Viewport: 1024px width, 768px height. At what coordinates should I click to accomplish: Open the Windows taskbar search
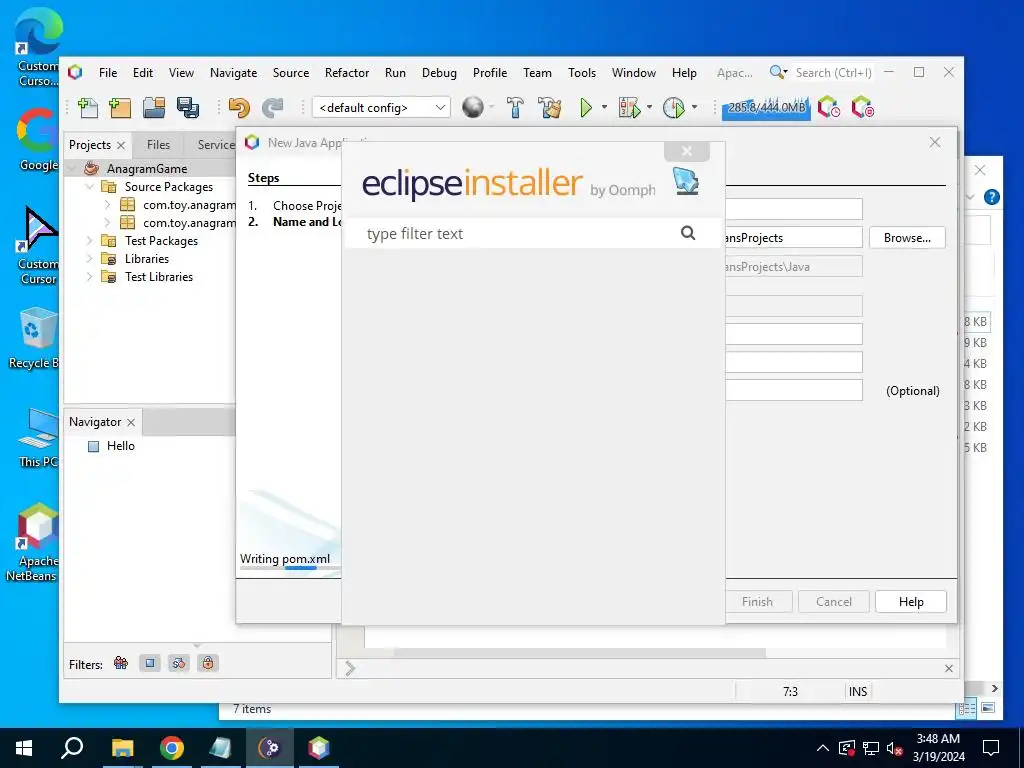[72, 748]
